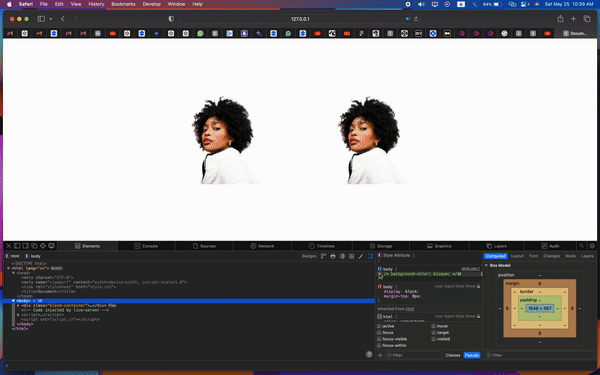600x375 pixels.
Task: Click the Scroll badge on html element
Action: click(57, 268)
